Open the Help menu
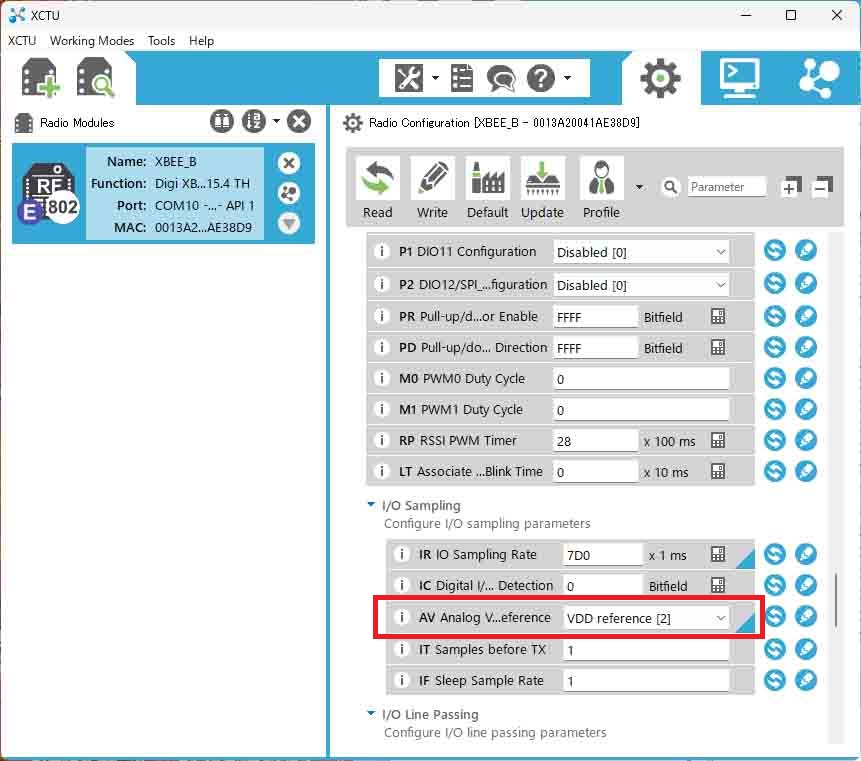This screenshot has height=761, width=861. coord(201,41)
